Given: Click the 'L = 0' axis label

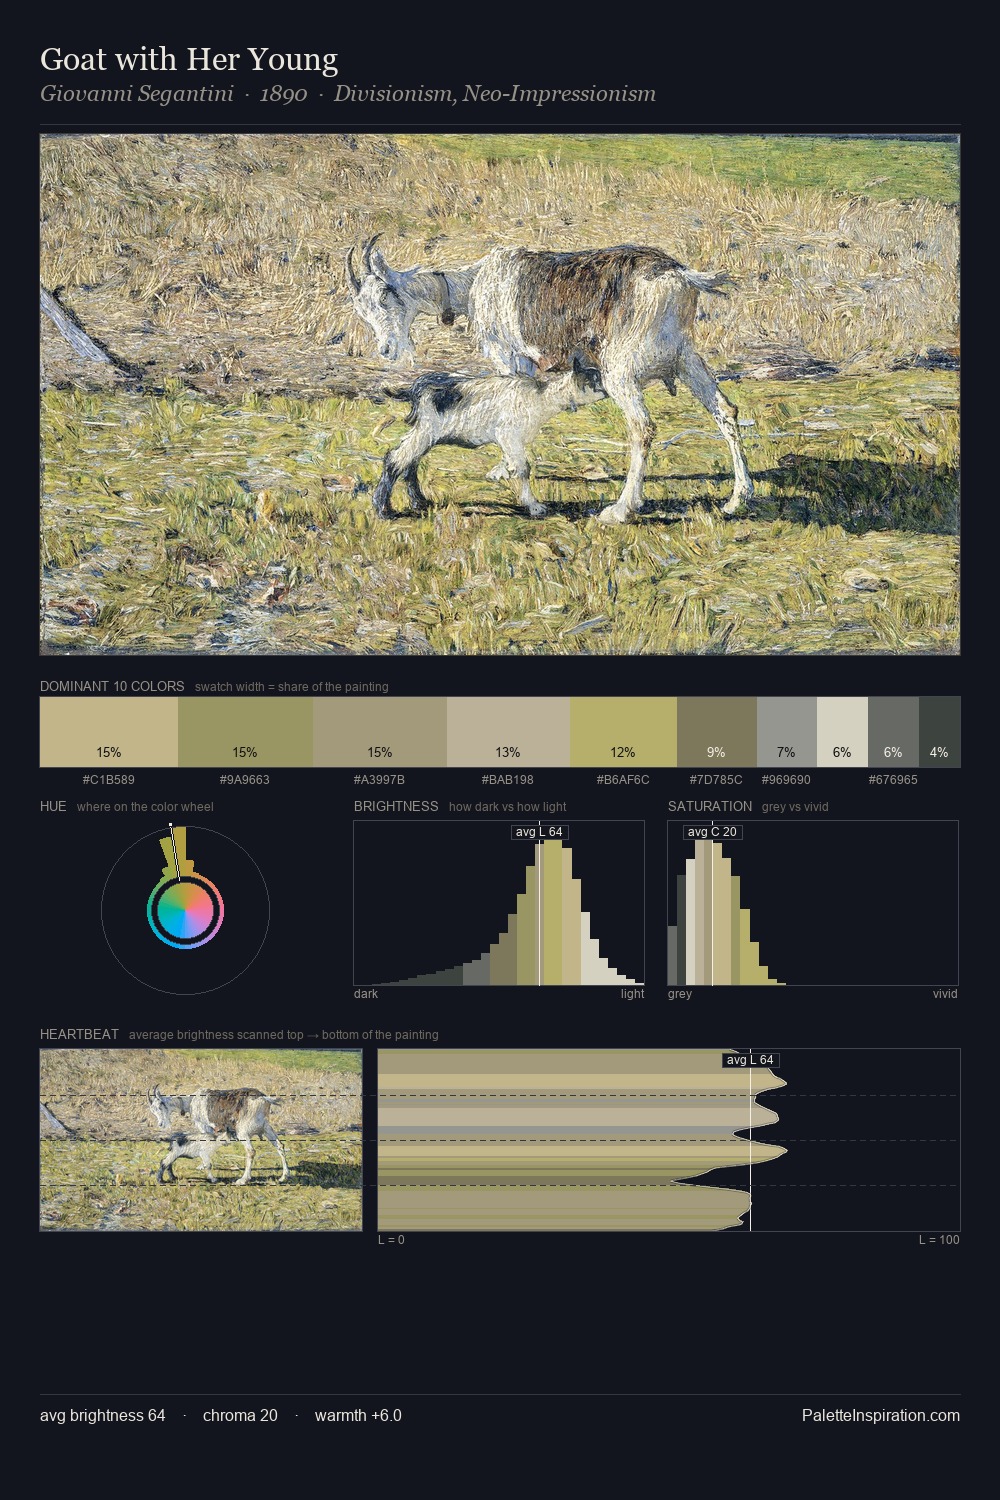Looking at the screenshot, I should click(x=391, y=1240).
